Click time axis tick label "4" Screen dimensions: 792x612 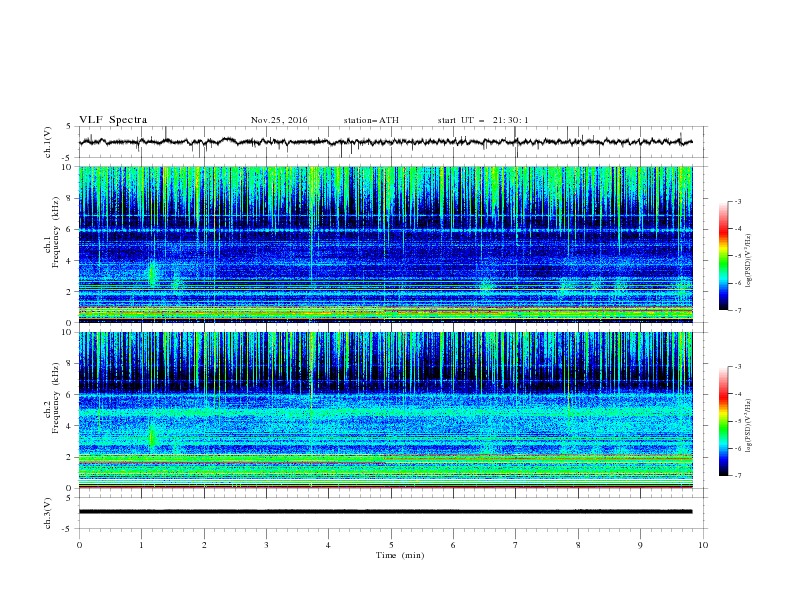328,545
